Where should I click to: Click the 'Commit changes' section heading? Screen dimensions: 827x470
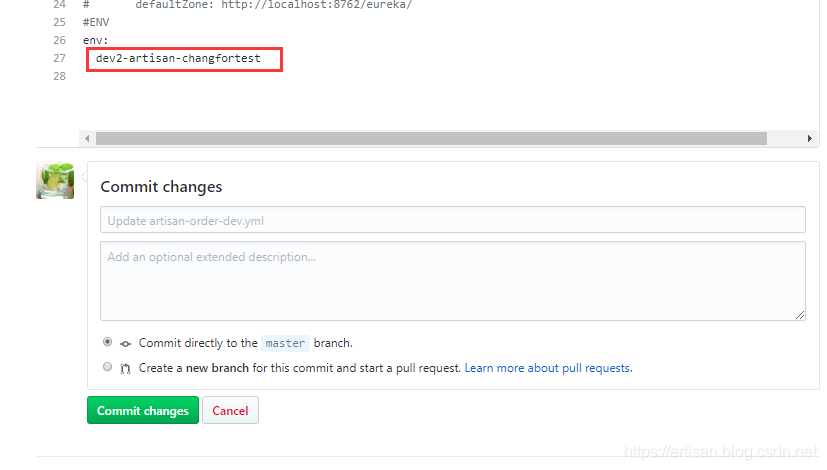(161, 187)
